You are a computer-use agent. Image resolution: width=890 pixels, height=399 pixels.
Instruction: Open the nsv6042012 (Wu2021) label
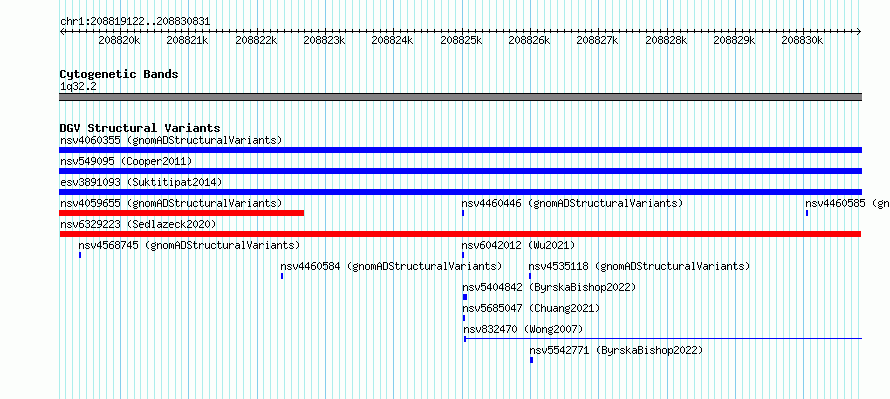point(518,245)
